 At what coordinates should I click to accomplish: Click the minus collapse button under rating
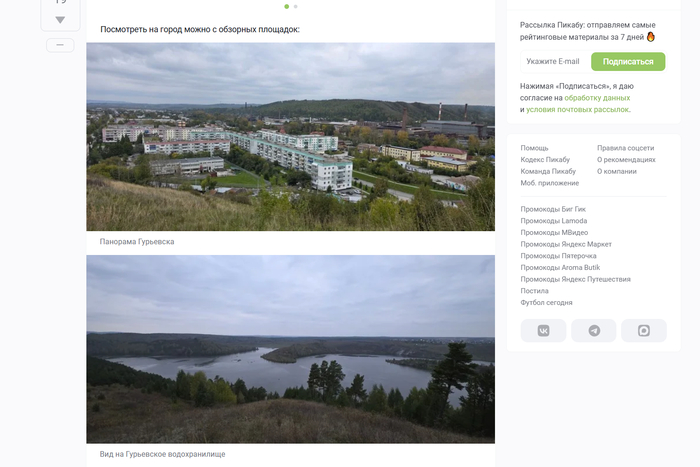pyautogui.click(x=60, y=45)
